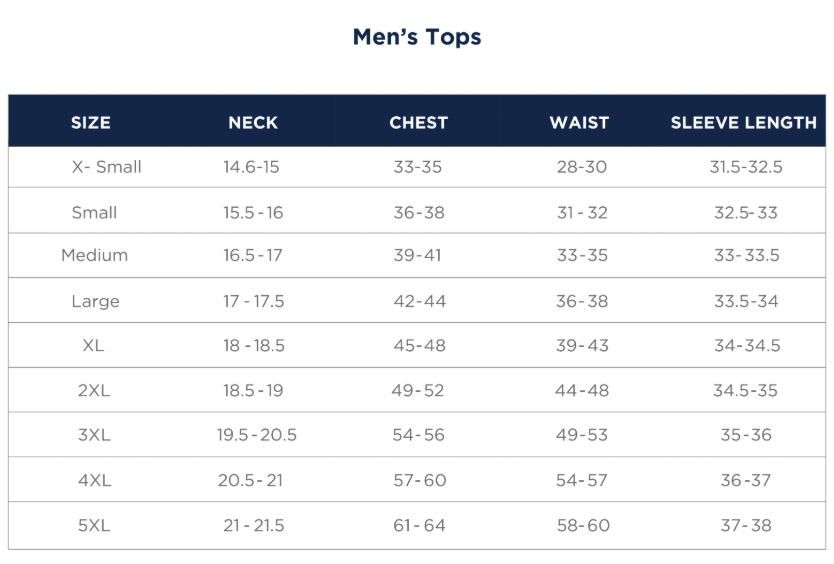
Task: Click the Large chest value 42-44
Action: point(419,301)
